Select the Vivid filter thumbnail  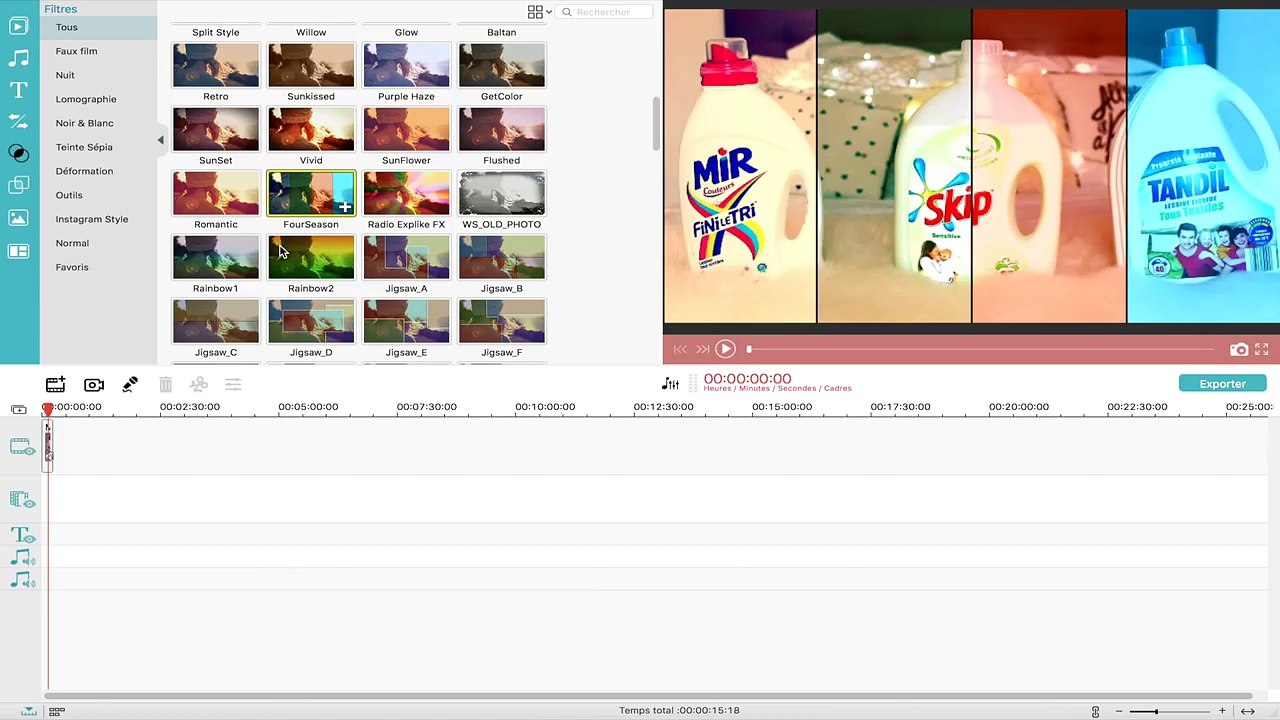pyautogui.click(x=311, y=129)
